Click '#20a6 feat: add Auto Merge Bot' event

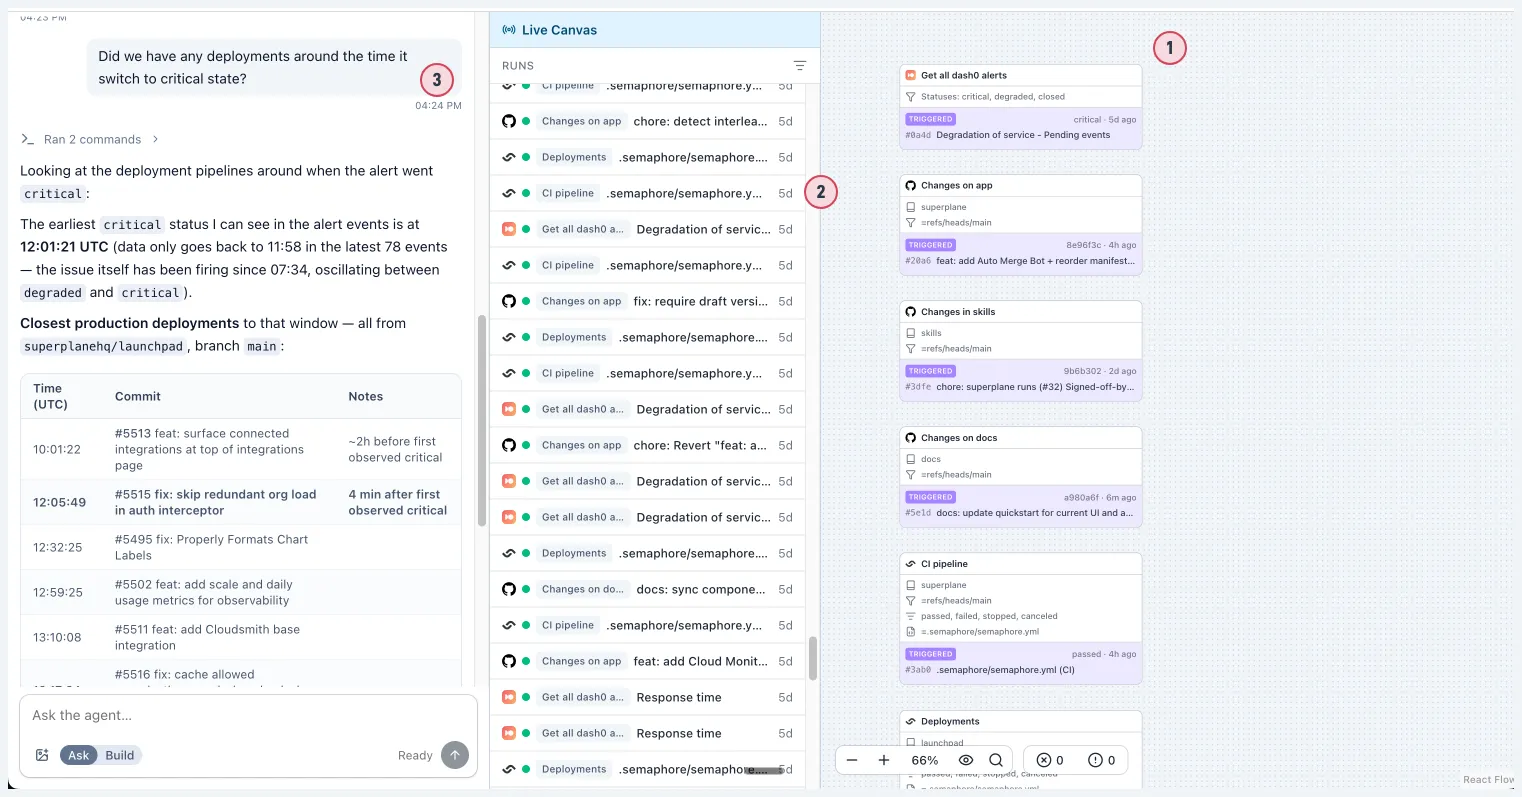(x=1020, y=261)
